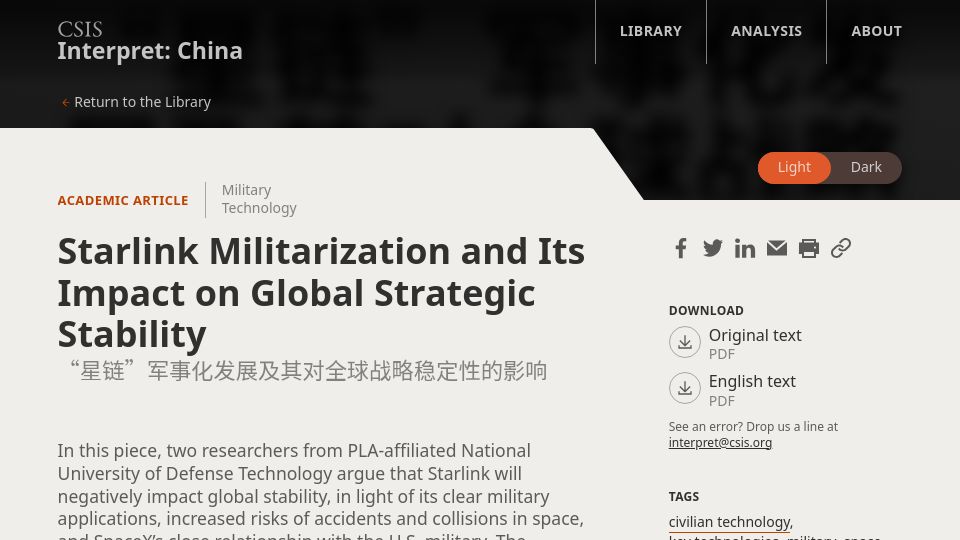Click the TAGS section heading

pyautogui.click(x=684, y=497)
